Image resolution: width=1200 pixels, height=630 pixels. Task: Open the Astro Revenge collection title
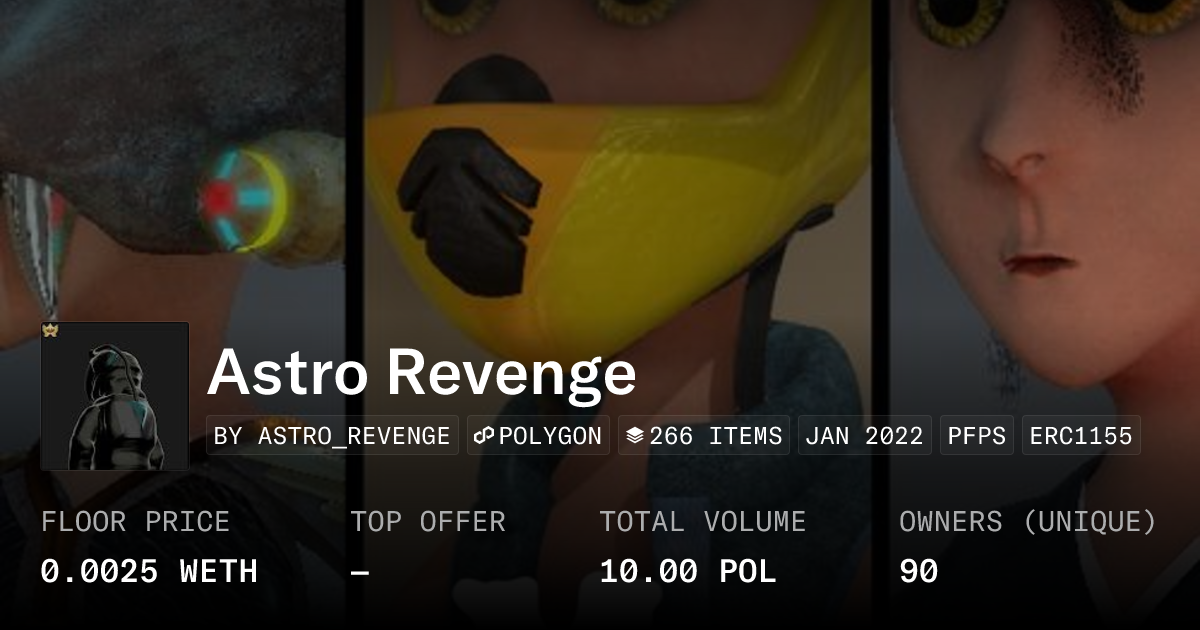click(422, 372)
